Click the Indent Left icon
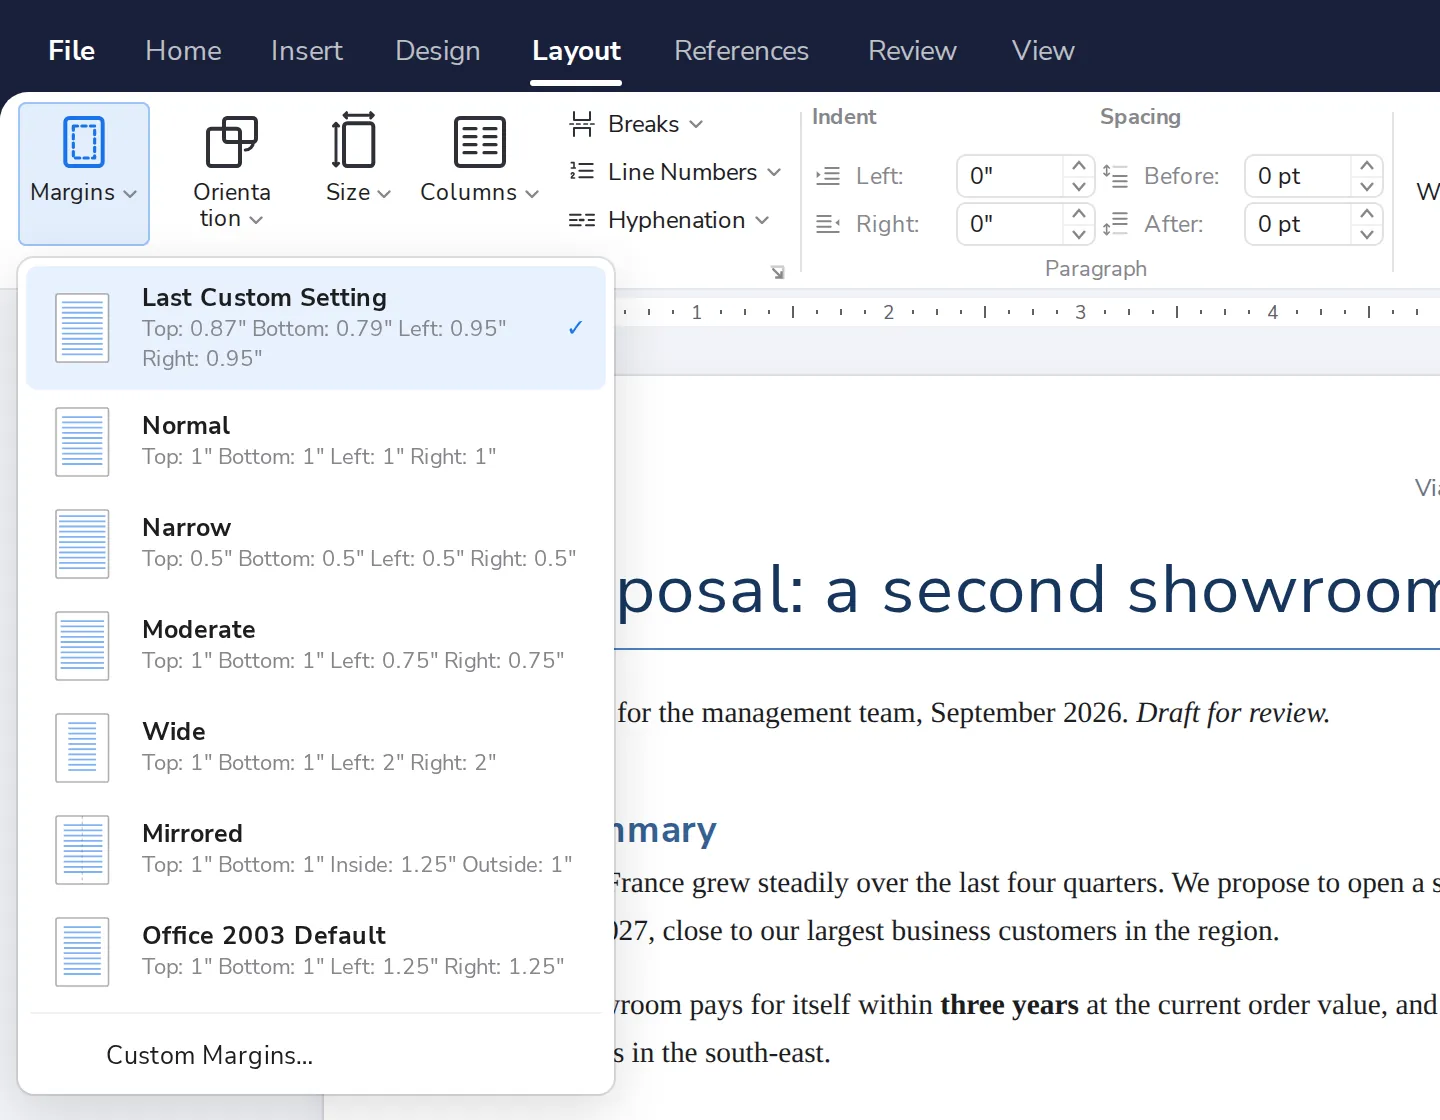Image resolution: width=1440 pixels, height=1120 pixels. [x=828, y=177]
